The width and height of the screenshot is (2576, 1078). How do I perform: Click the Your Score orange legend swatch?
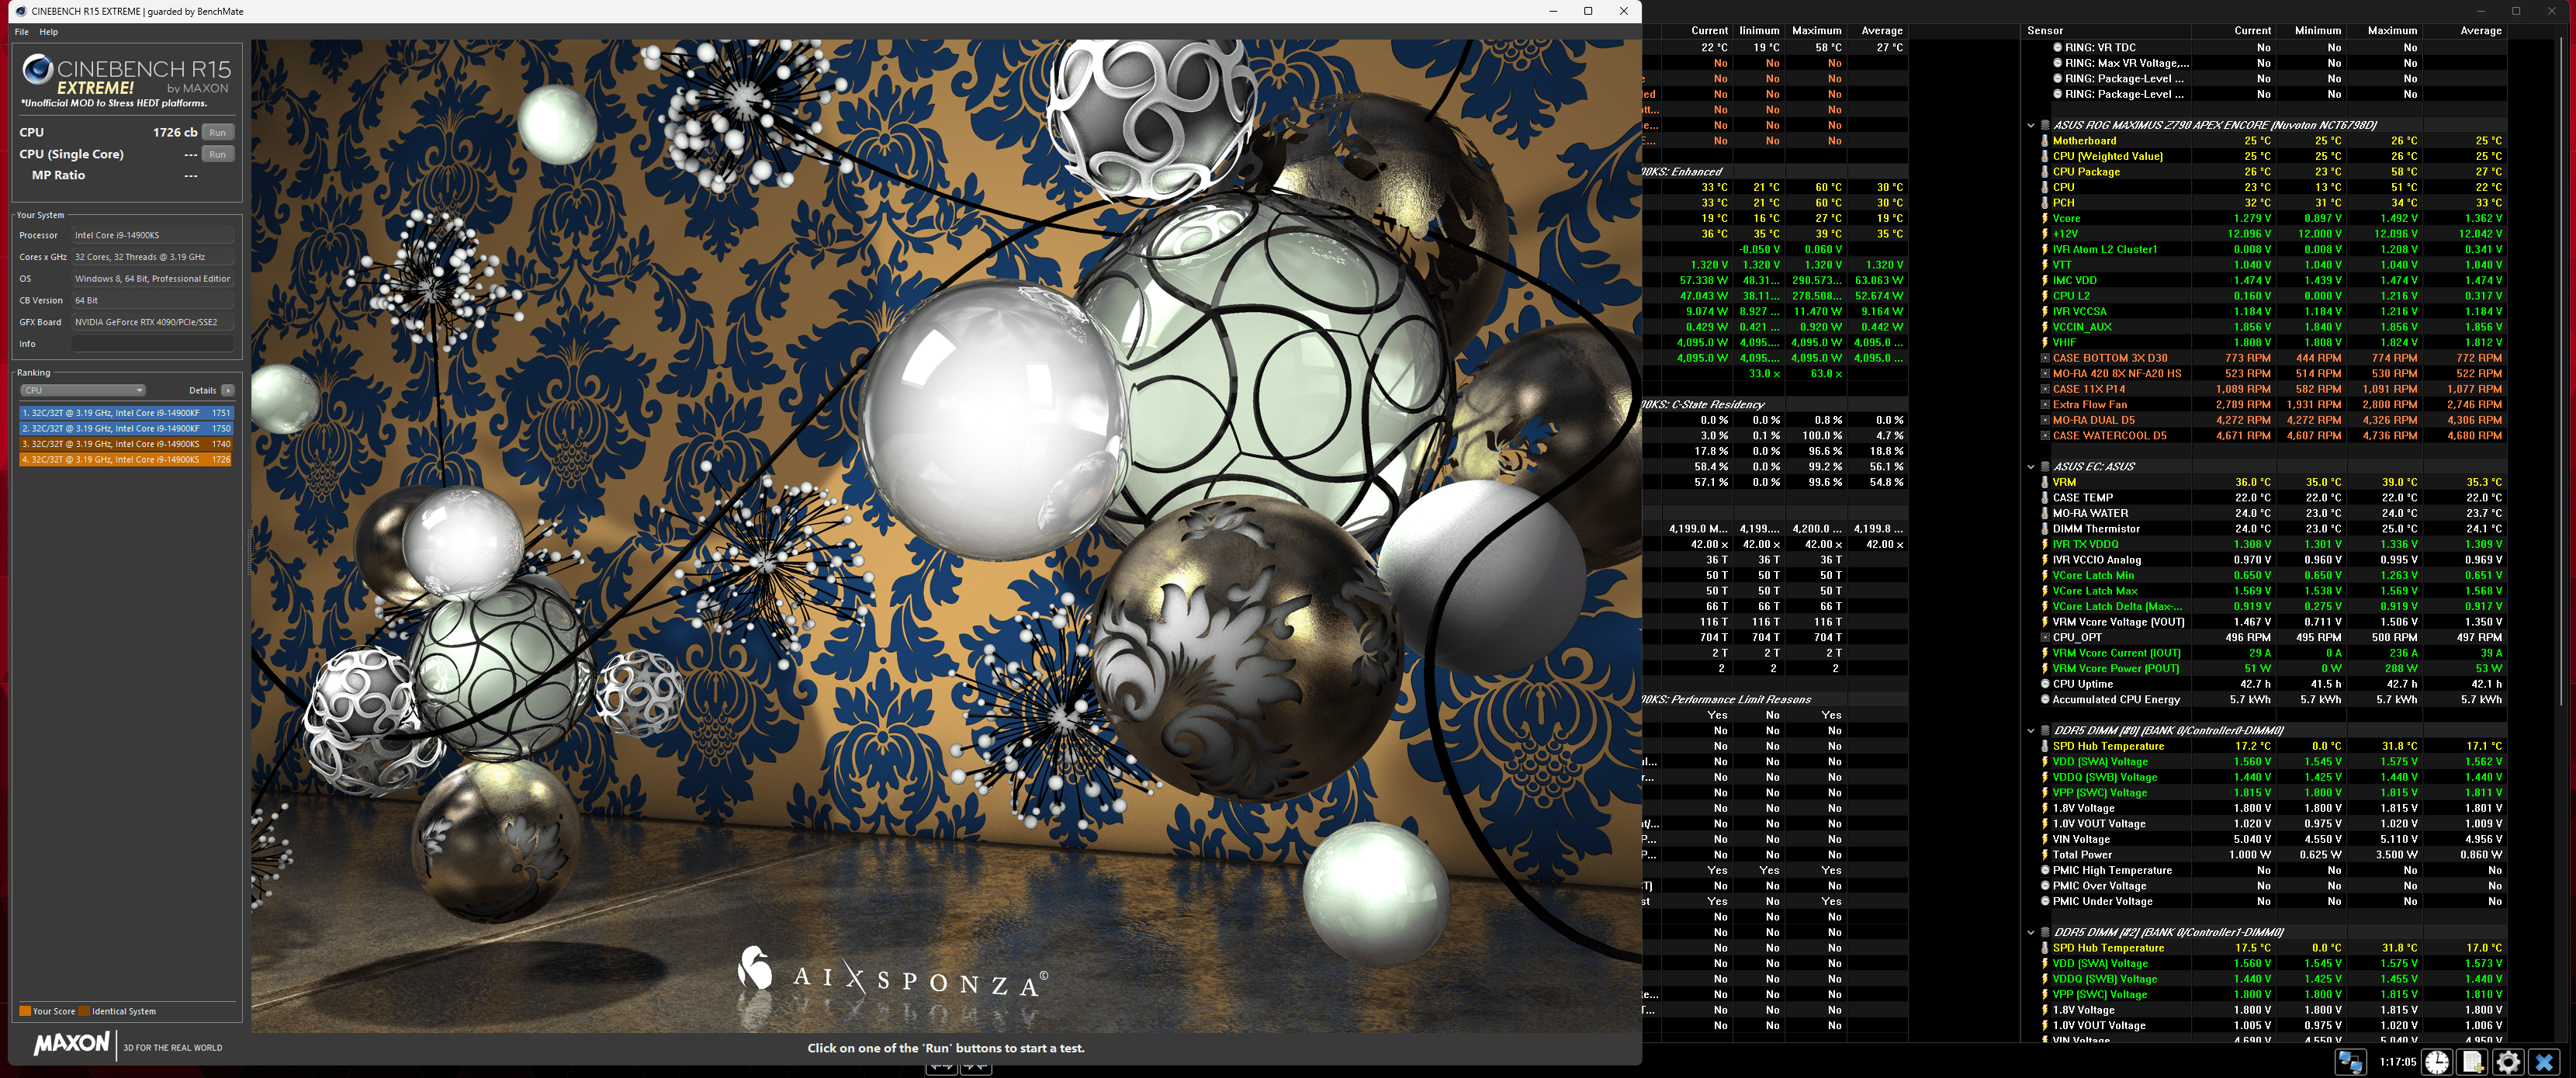pyautogui.click(x=25, y=1011)
